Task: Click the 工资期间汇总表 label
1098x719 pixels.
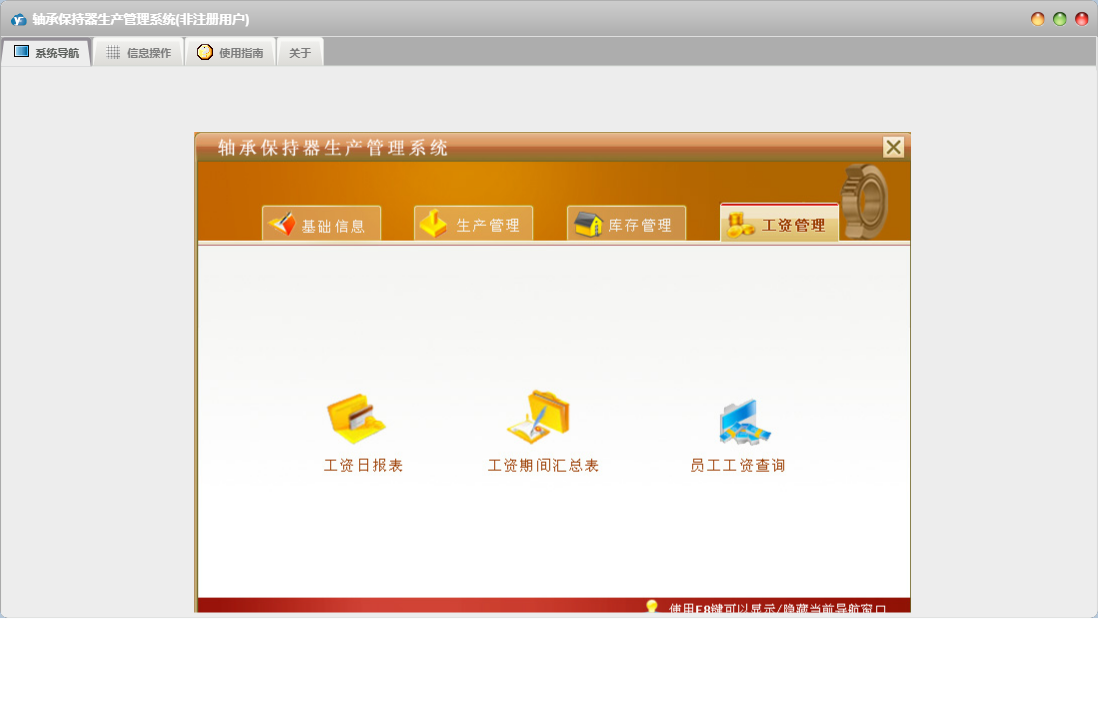Action: point(543,466)
